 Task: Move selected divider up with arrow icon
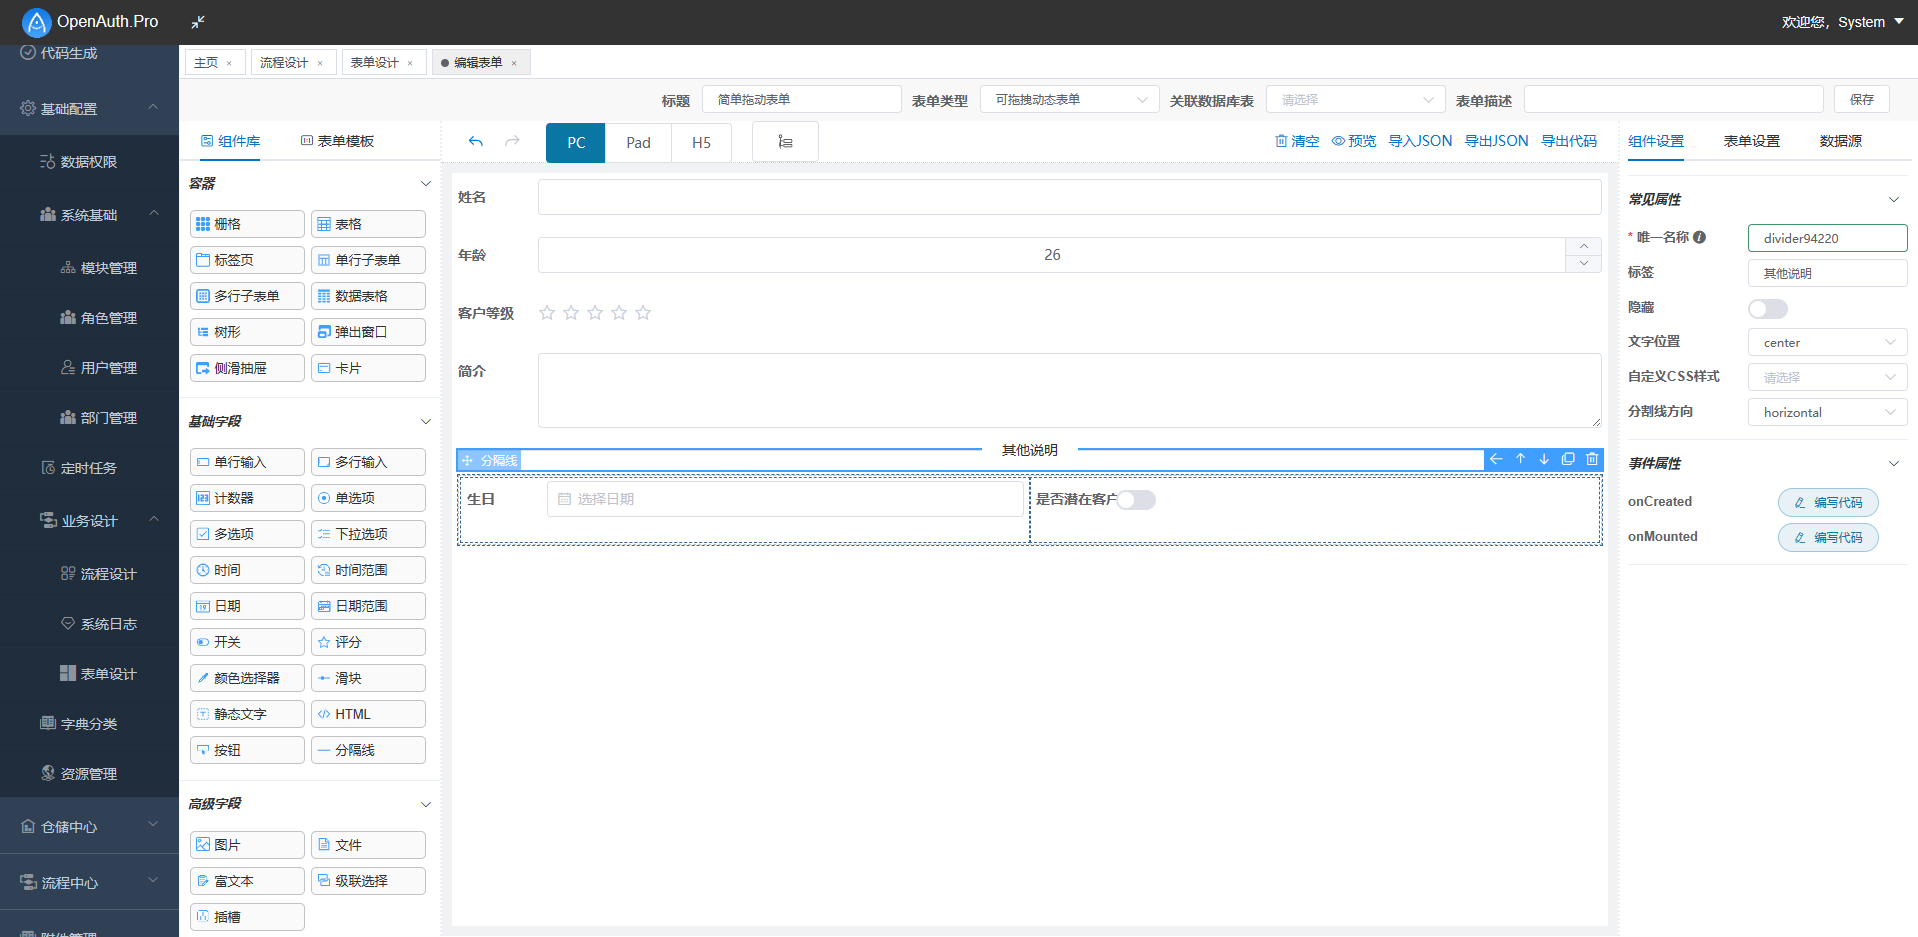[x=1520, y=459]
